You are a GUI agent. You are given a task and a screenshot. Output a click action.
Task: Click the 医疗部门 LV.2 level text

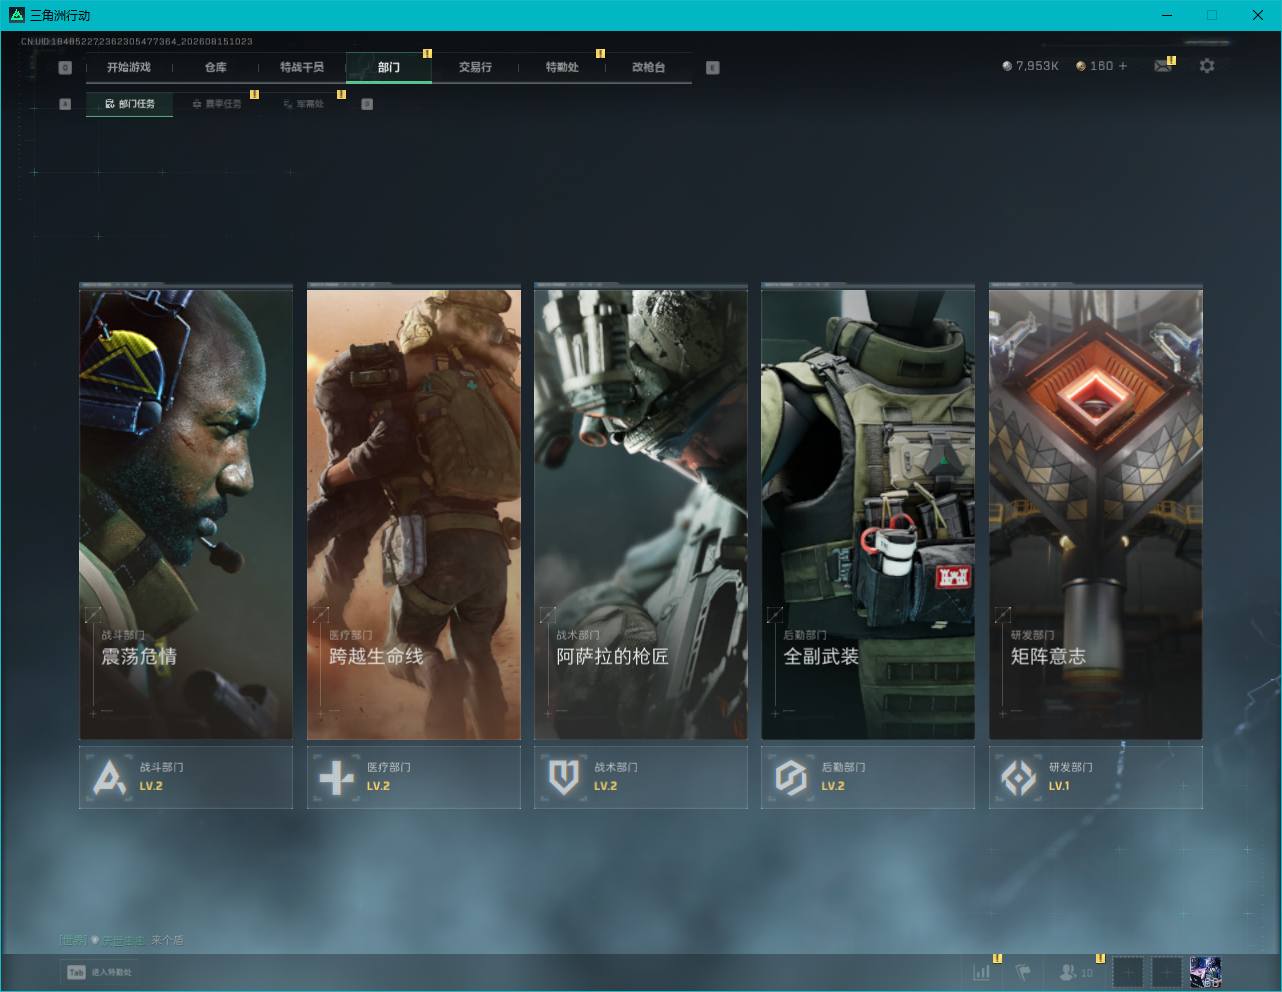coord(378,786)
